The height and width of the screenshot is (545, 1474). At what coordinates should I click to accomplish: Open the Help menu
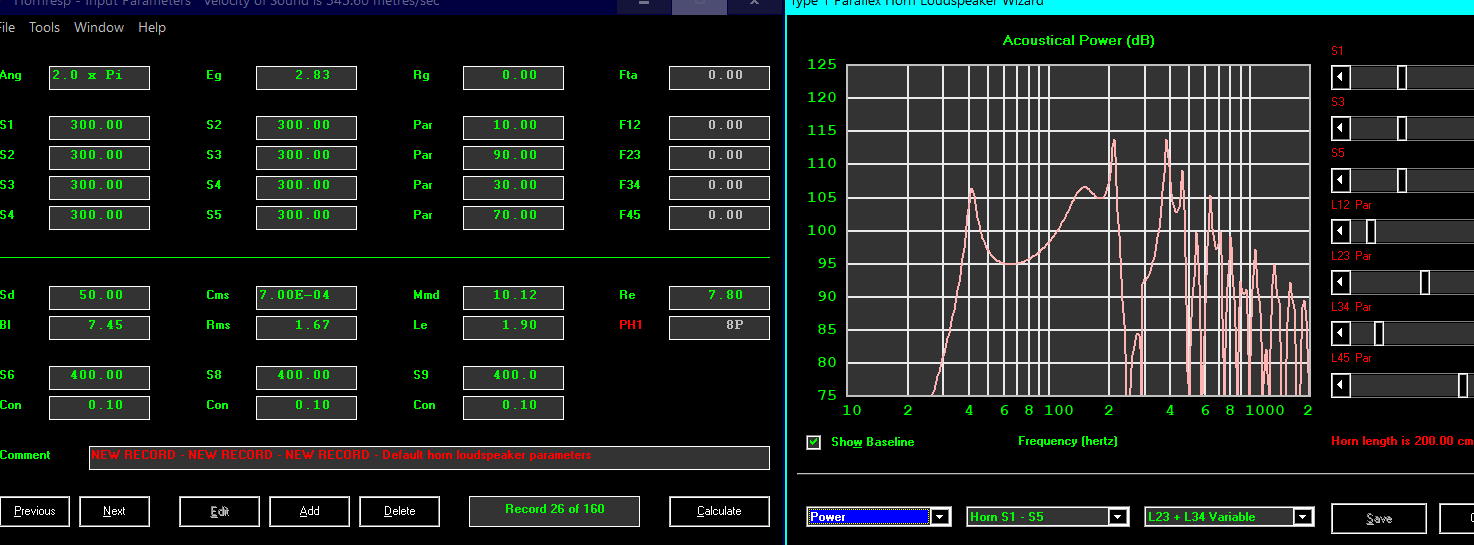[x=152, y=27]
